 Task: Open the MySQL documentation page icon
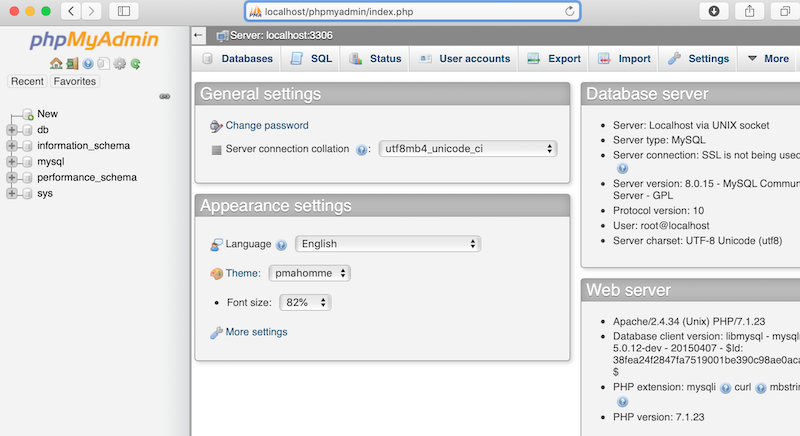[x=104, y=64]
